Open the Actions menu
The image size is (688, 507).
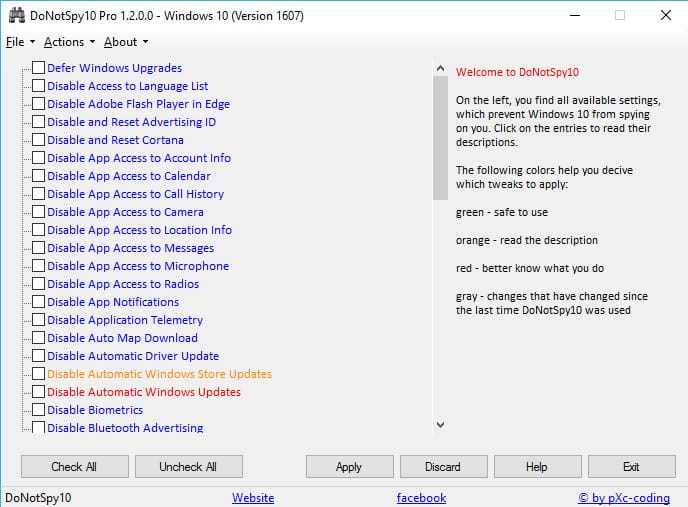(x=69, y=42)
